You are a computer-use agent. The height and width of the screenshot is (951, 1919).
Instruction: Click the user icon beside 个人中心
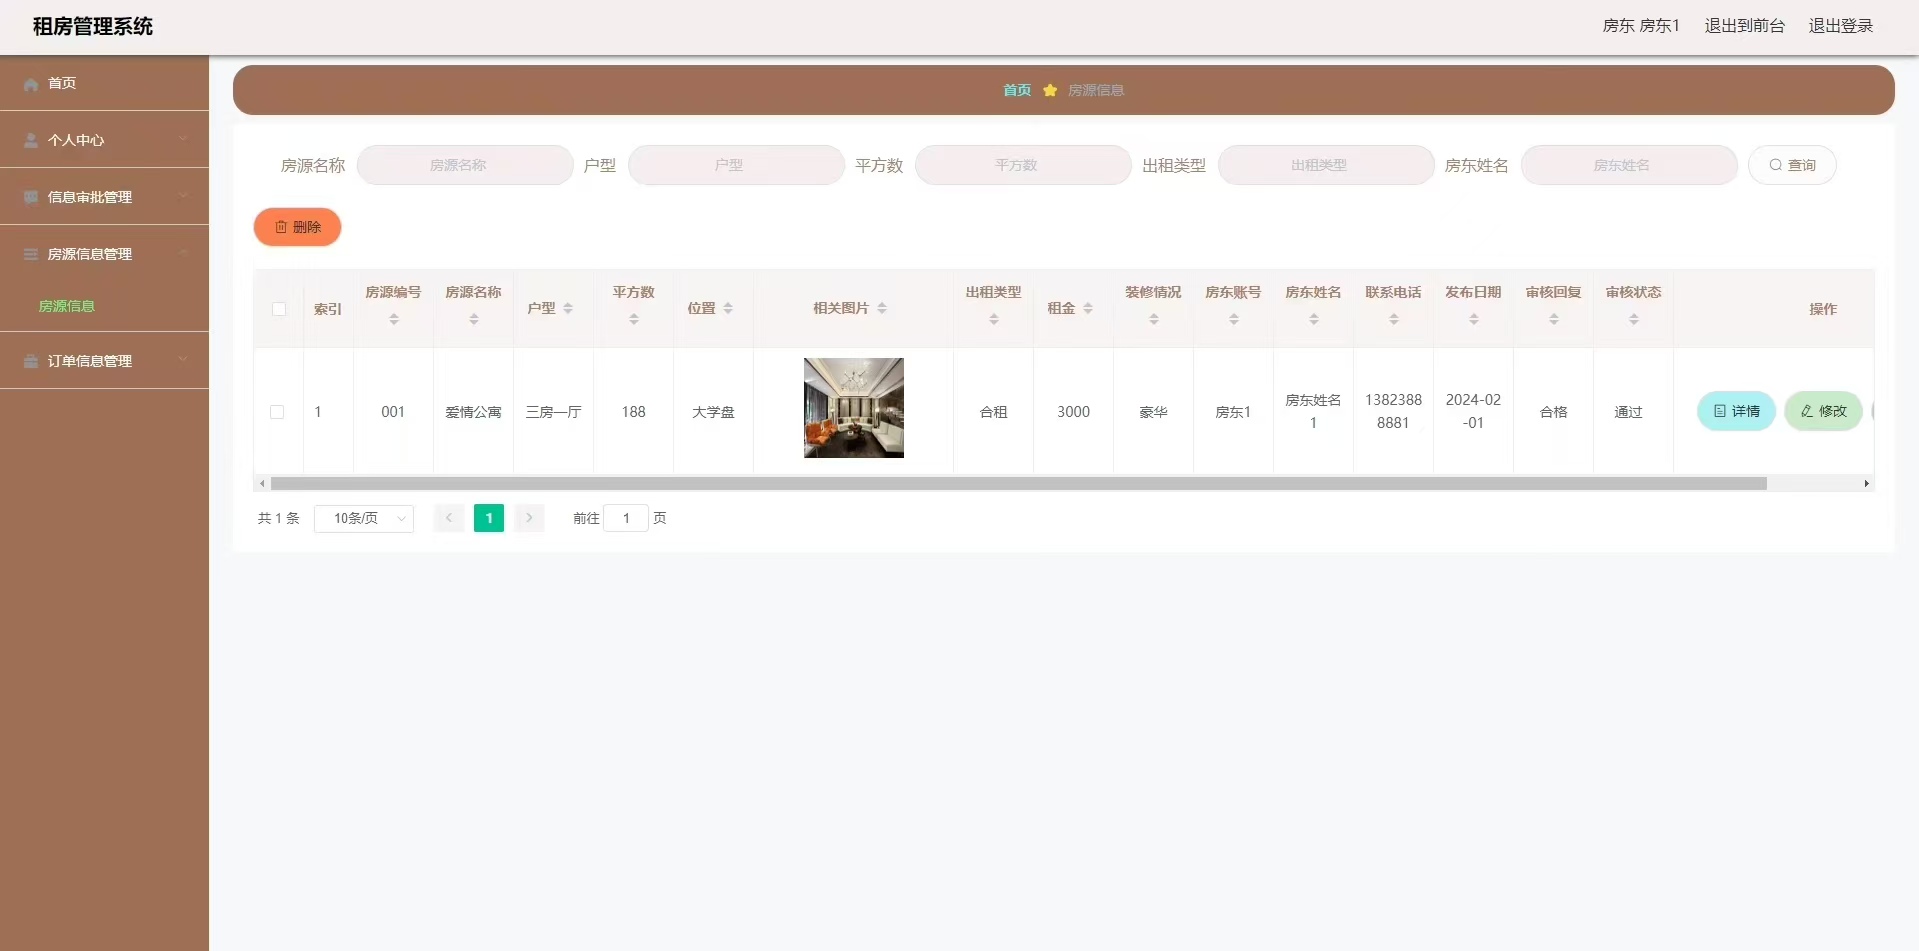coord(31,141)
